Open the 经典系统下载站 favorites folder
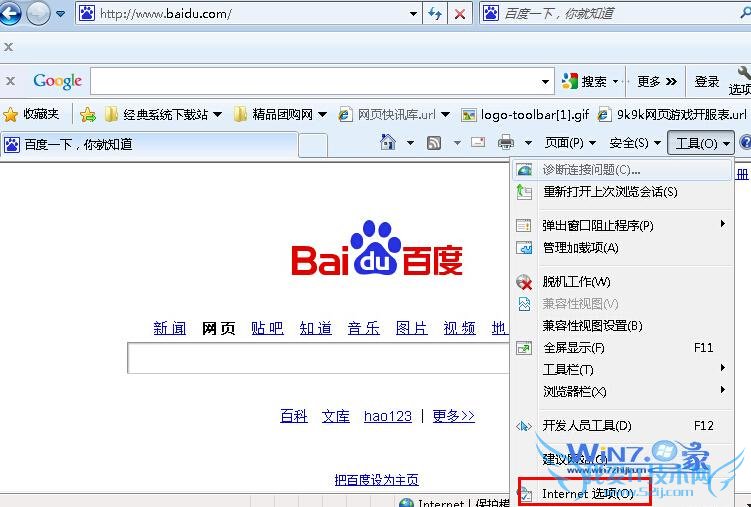The image size is (751, 507). coord(163,114)
